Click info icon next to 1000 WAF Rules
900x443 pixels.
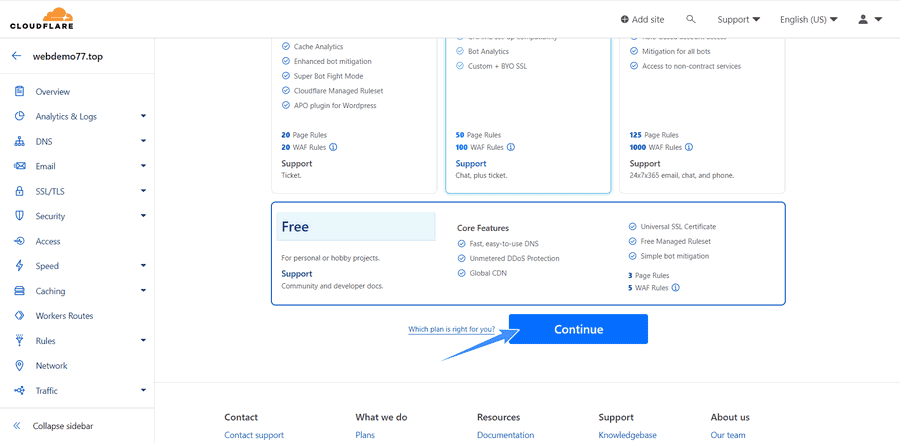click(x=689, y=147)
